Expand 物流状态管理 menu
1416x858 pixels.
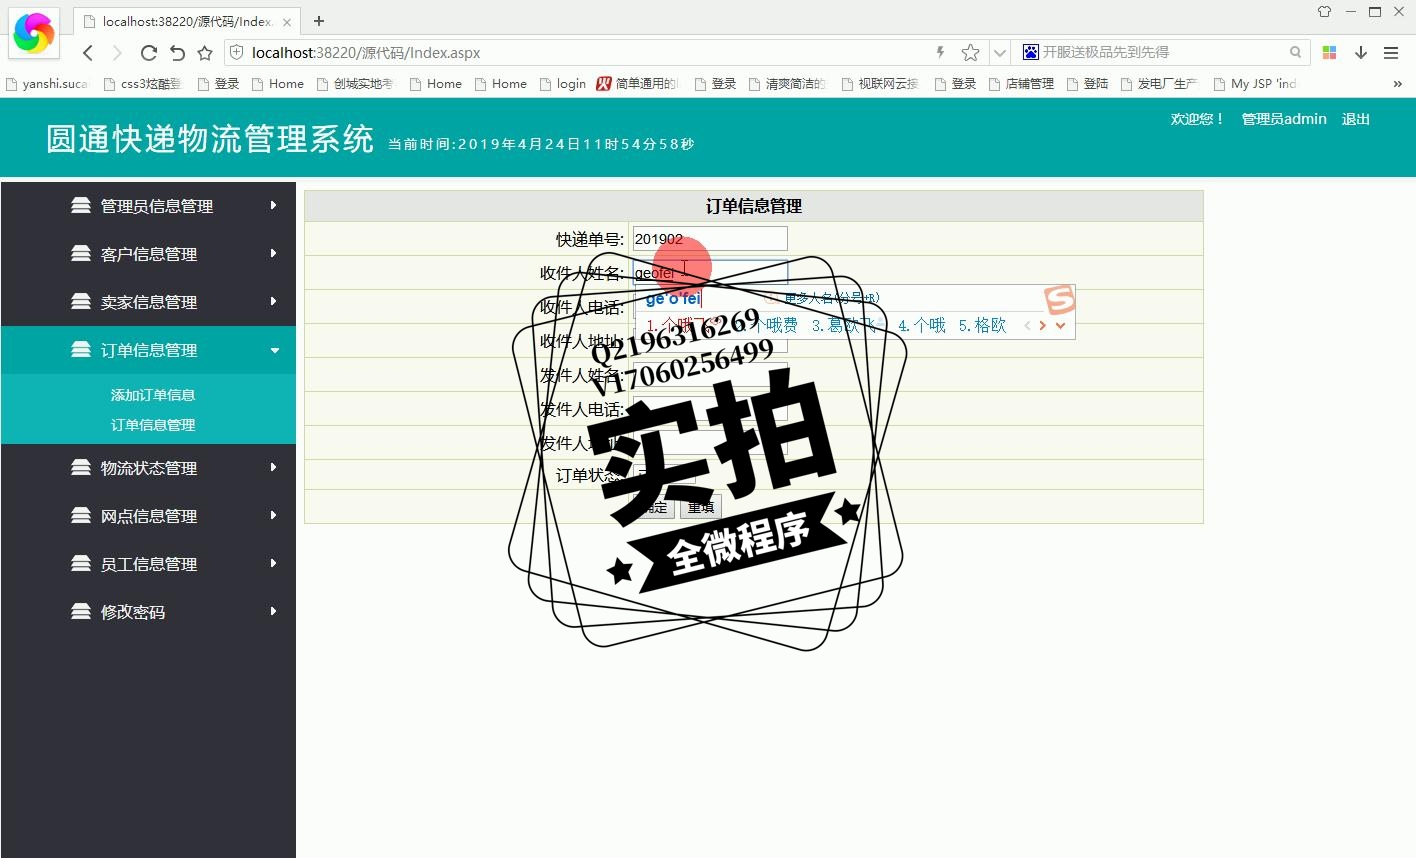point(148,468)
